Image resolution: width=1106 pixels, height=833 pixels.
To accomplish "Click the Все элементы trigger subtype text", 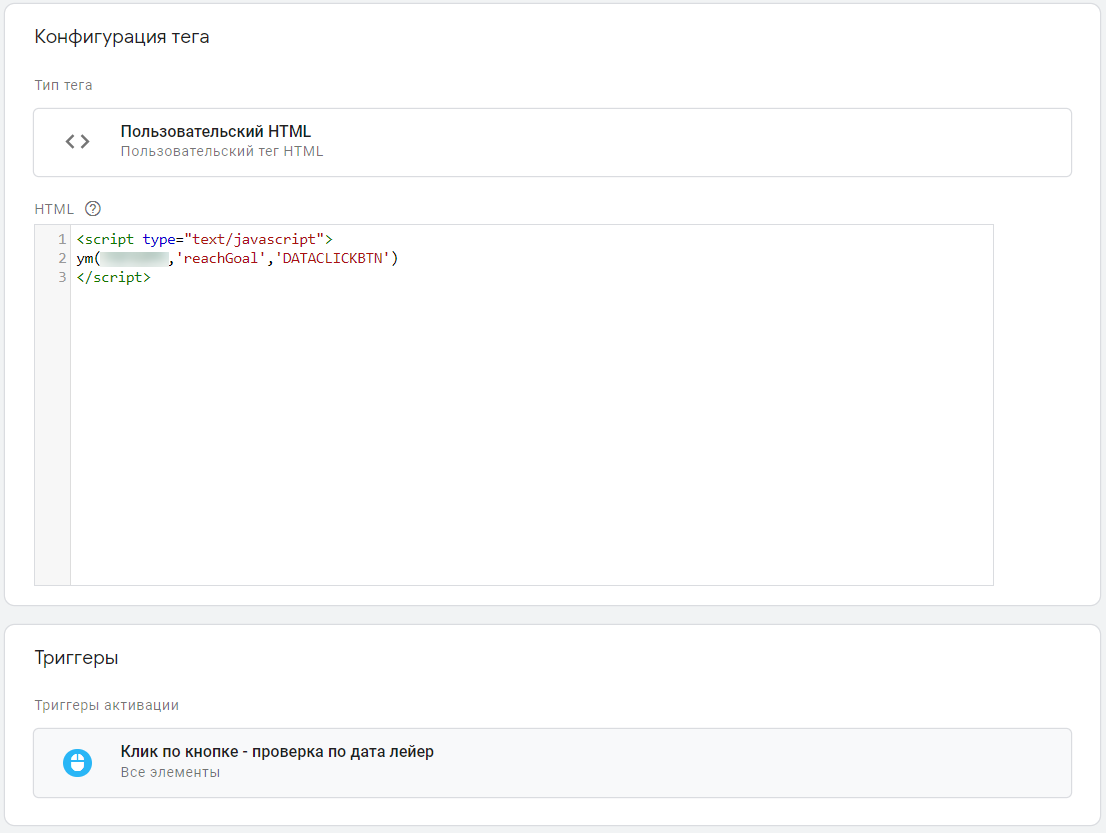I will pyautogui.click(x=170, y=772).
